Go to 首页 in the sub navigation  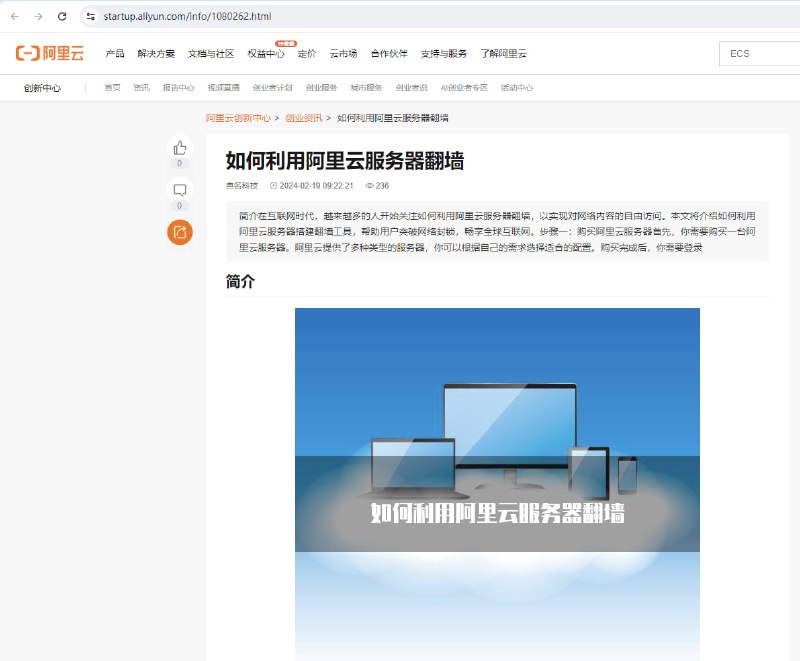coord(112,88)
